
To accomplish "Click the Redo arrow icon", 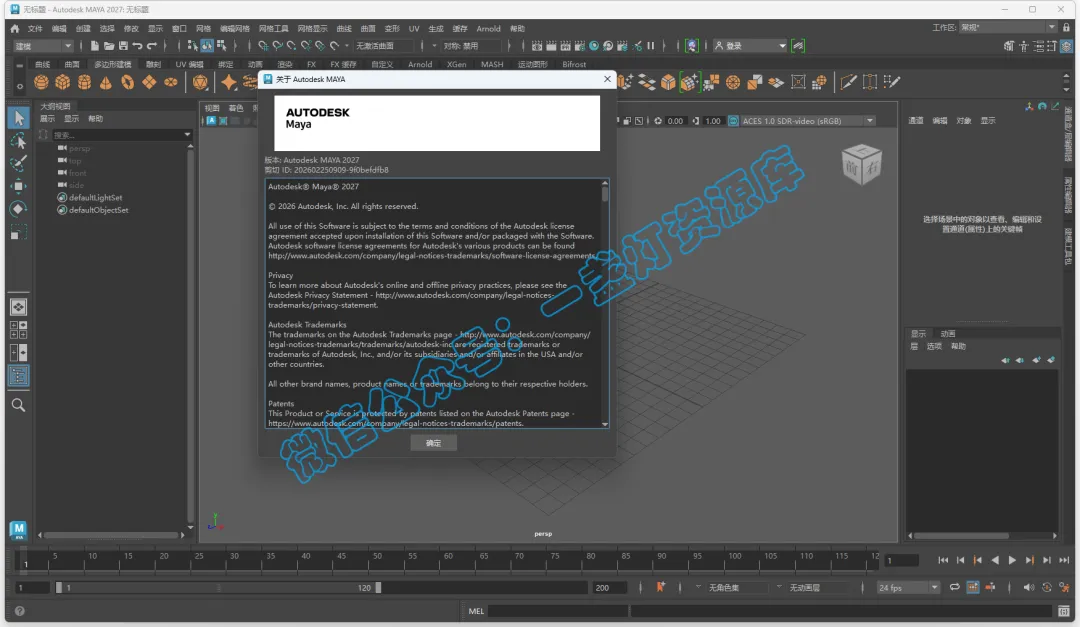I will pos(152,46).
